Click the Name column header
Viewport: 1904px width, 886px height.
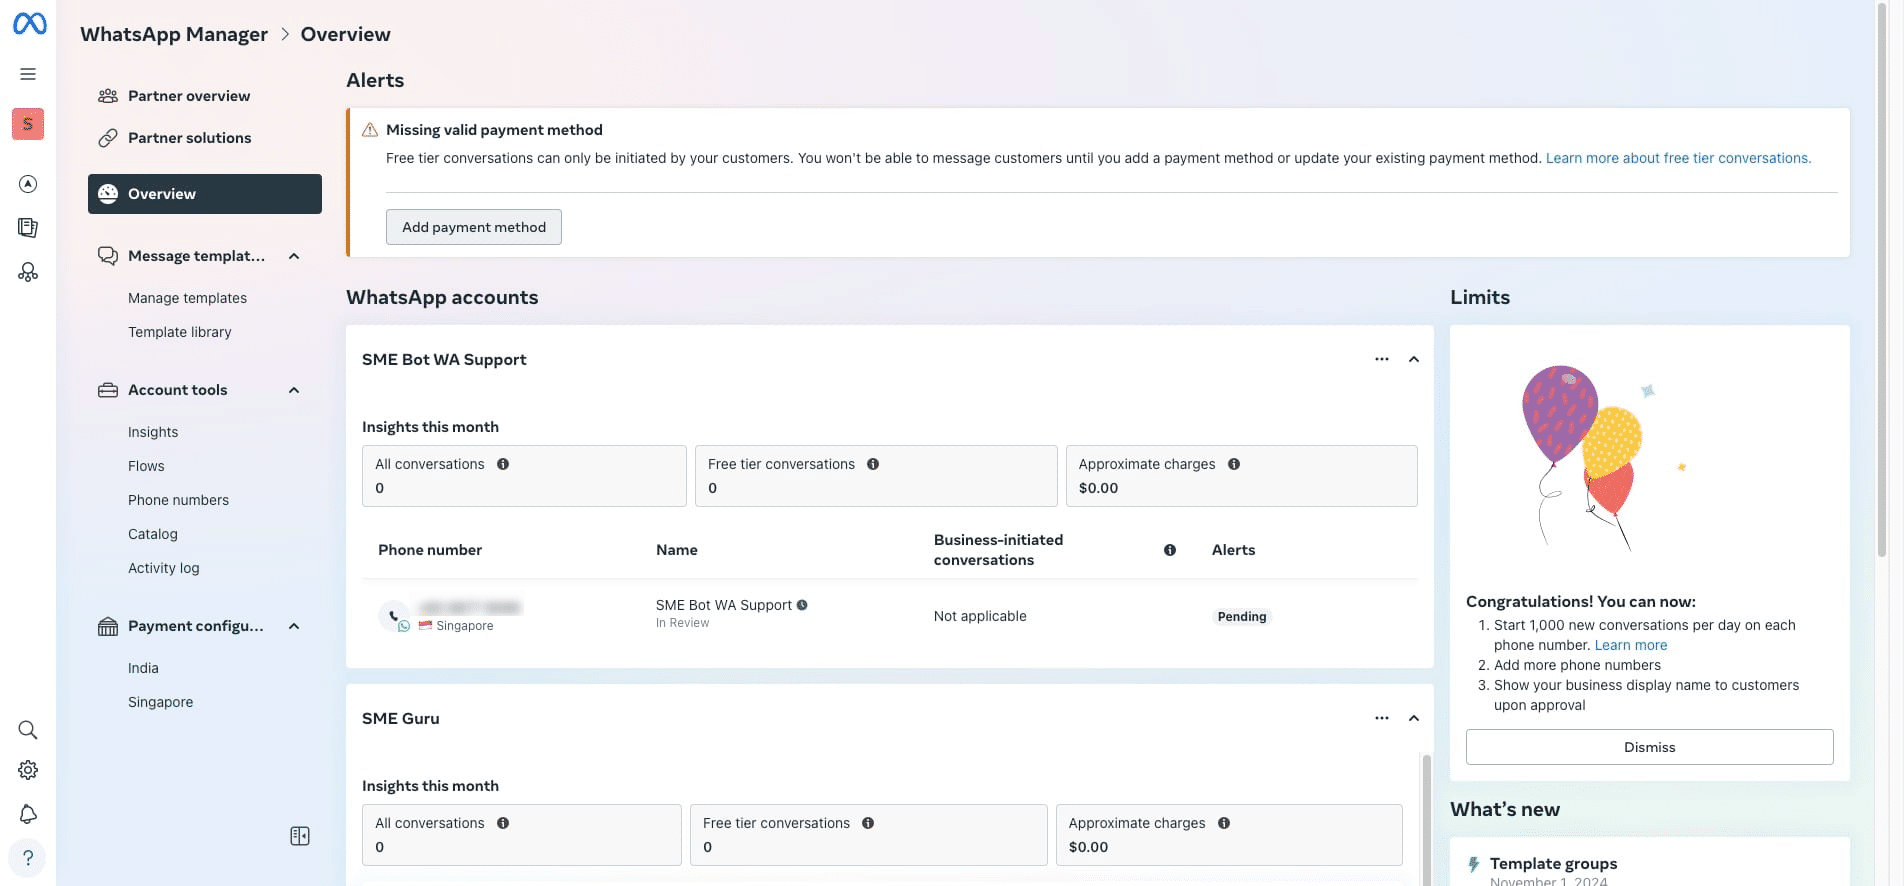point(677,550)
